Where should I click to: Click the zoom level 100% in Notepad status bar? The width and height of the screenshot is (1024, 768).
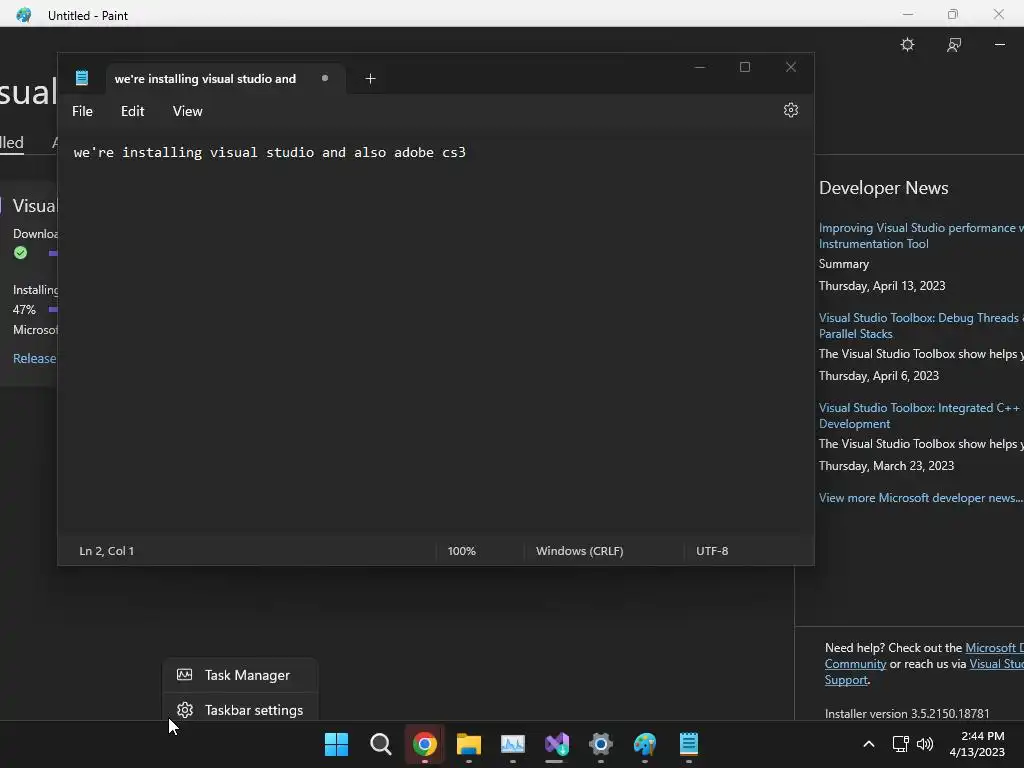tap(462, 551)
